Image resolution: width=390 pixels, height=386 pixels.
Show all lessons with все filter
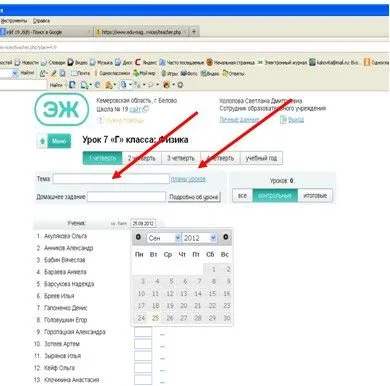tap(242, 196)
